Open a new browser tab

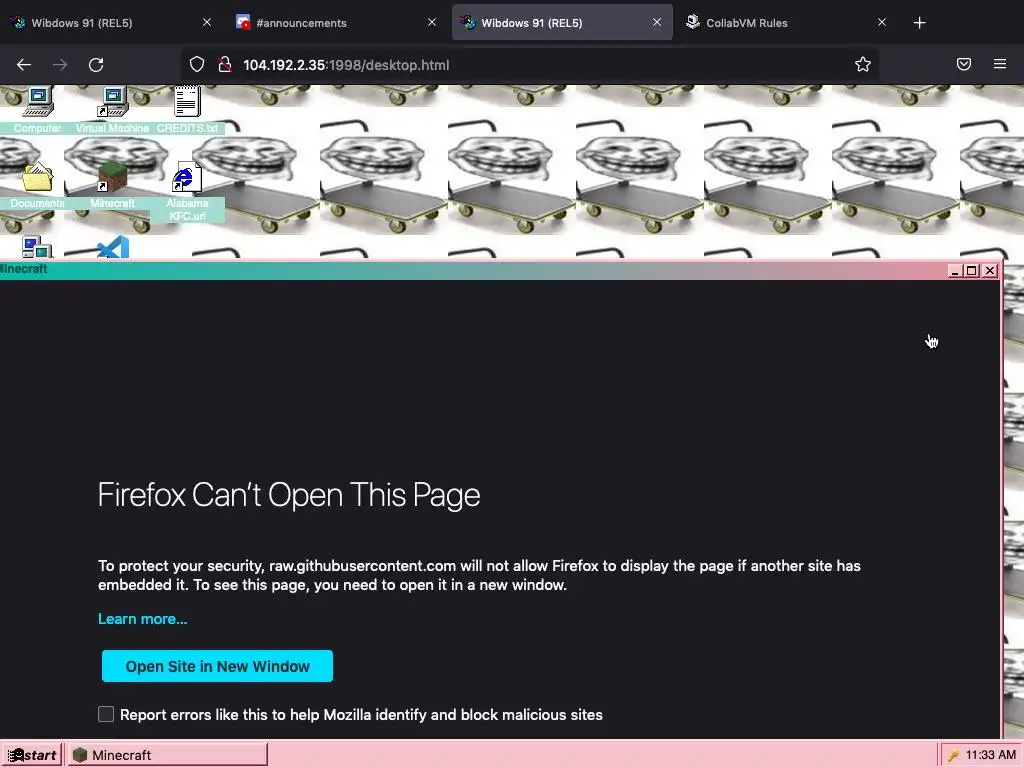[920, 23]
